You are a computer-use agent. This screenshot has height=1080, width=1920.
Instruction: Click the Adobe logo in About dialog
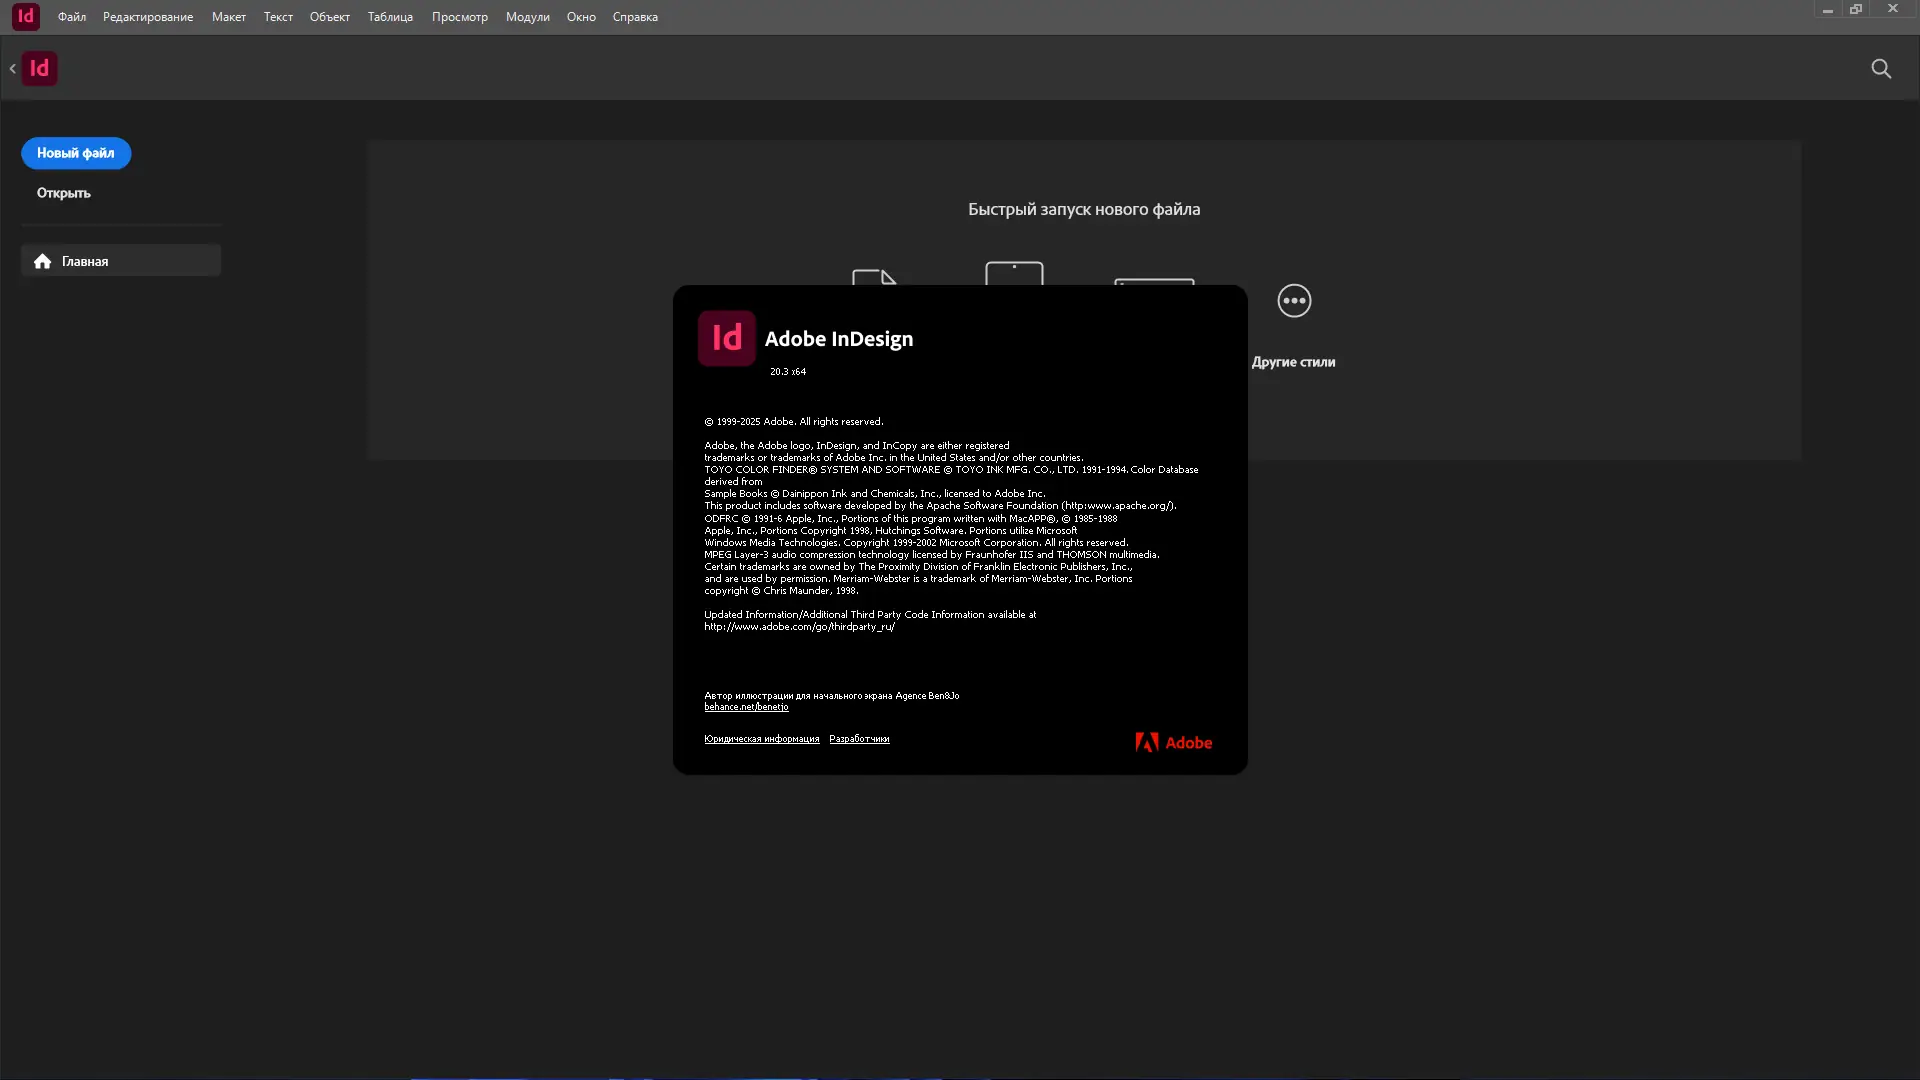point(1173,742)
